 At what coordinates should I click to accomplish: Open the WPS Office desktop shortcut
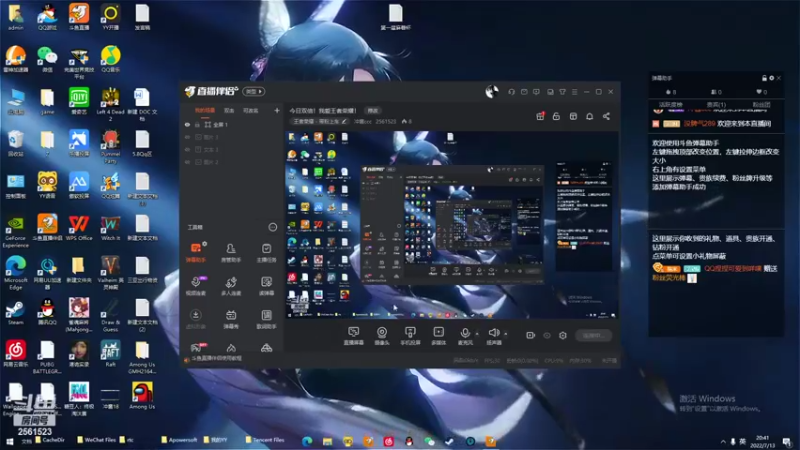(x=79, y=228)
